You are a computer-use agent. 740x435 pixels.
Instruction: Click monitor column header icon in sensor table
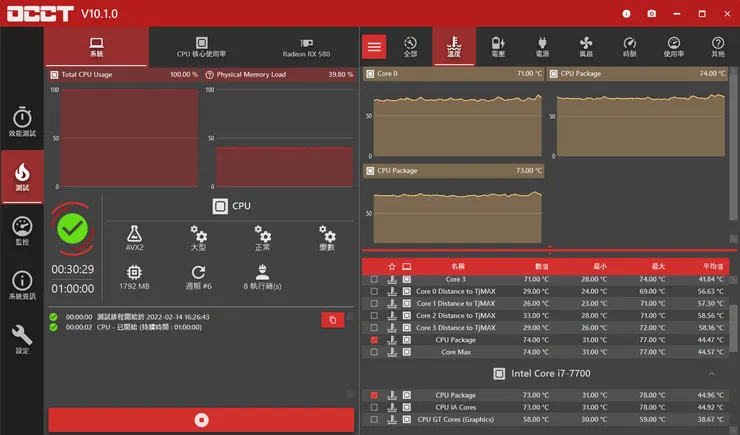coord(406,267)
